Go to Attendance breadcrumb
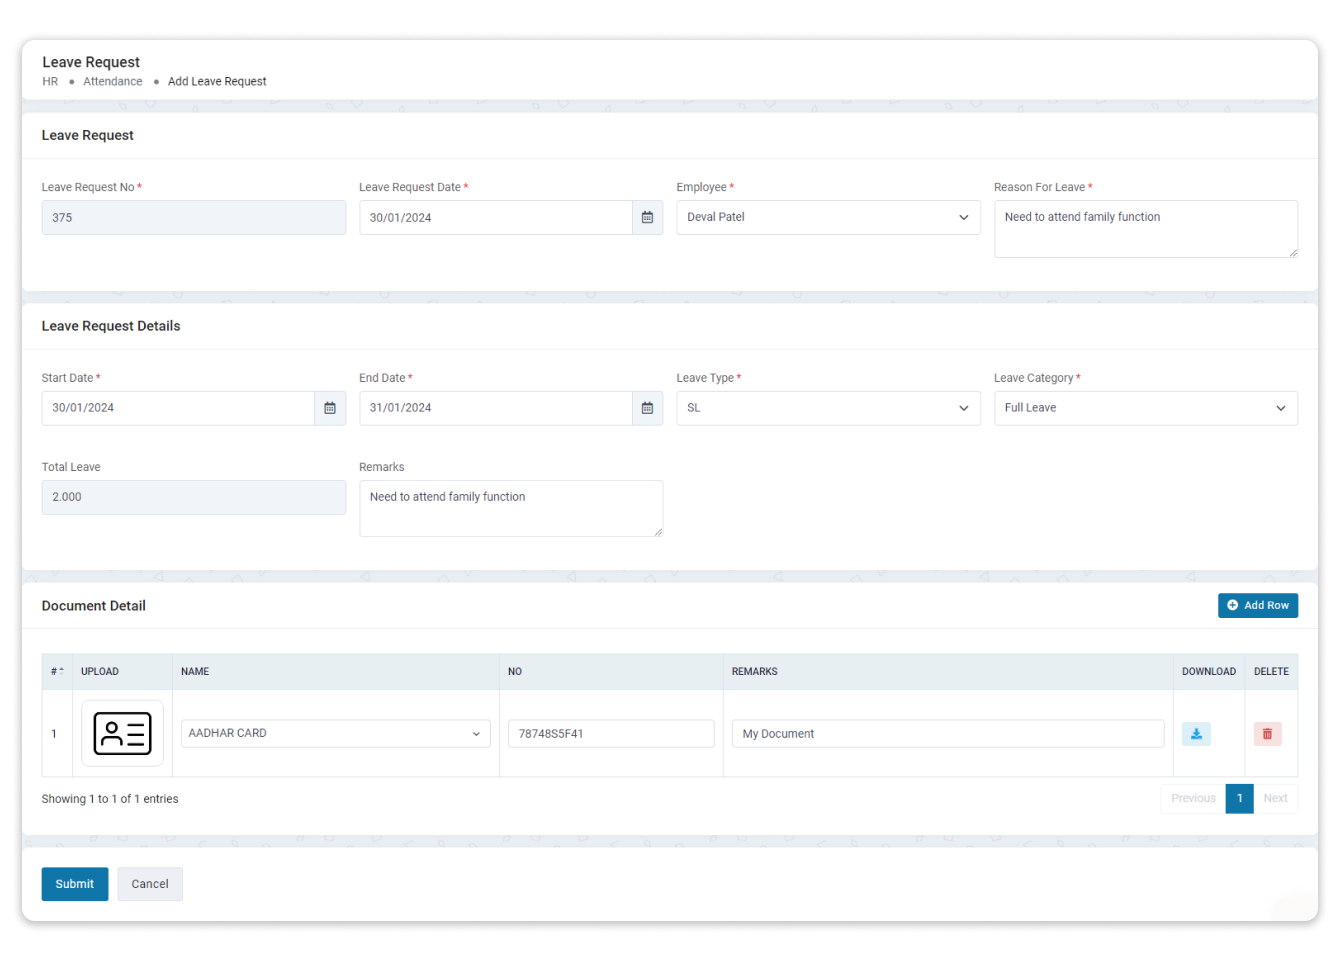Screen dimensions: 1340x960 point(112,82)
